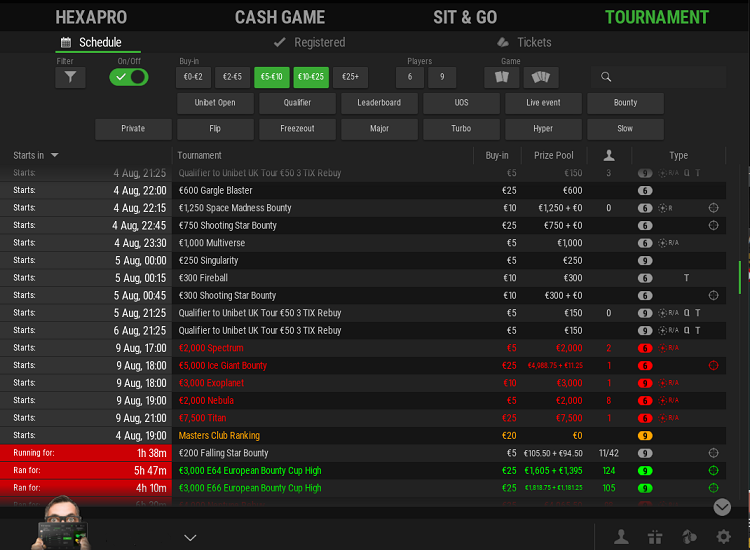Open the gift bonuses icon
The height and width of the screenshot is (550, 750).
click(x=655, y=537)
